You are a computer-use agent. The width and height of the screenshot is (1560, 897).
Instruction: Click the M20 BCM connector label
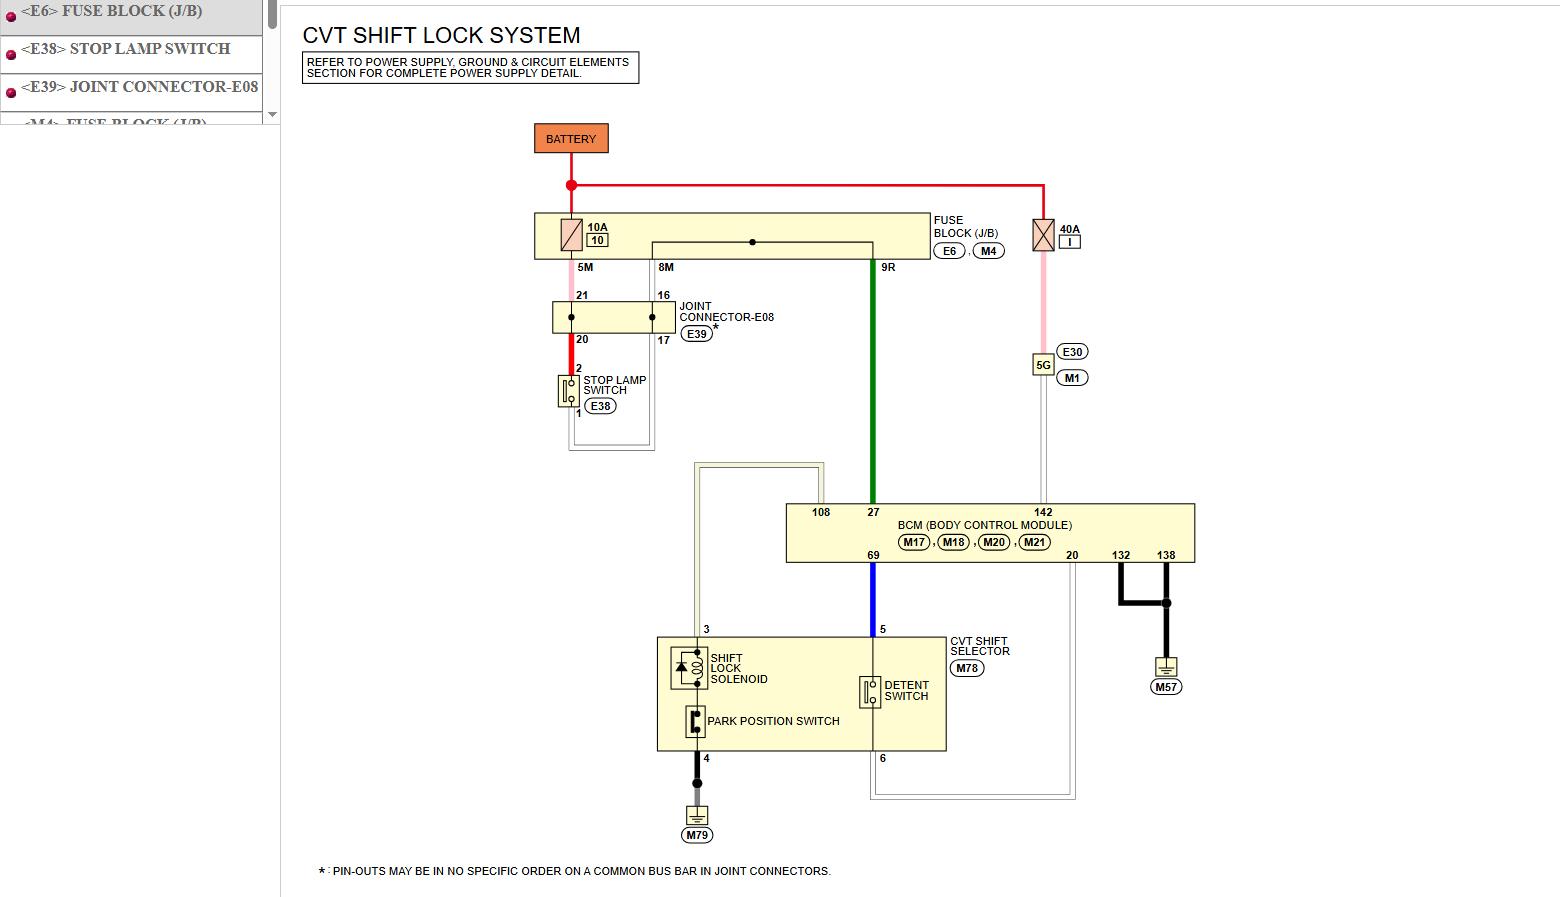[994, 542]
